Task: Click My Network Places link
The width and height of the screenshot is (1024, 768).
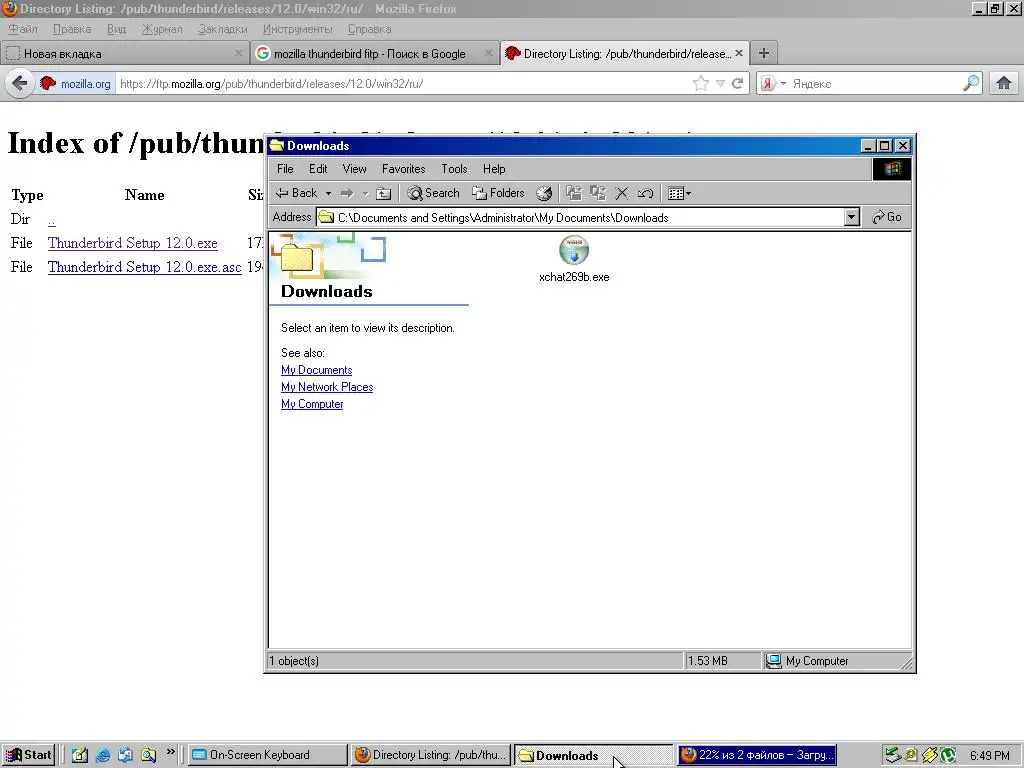Action: pyautogui.click(x=327, y=387)
